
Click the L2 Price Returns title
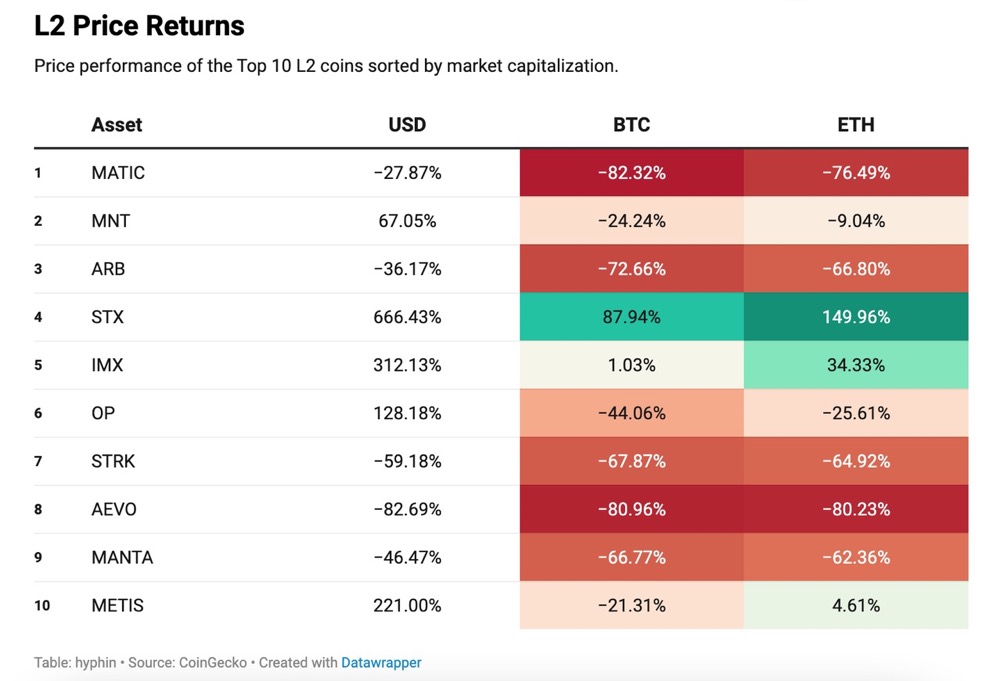point(139,26)
